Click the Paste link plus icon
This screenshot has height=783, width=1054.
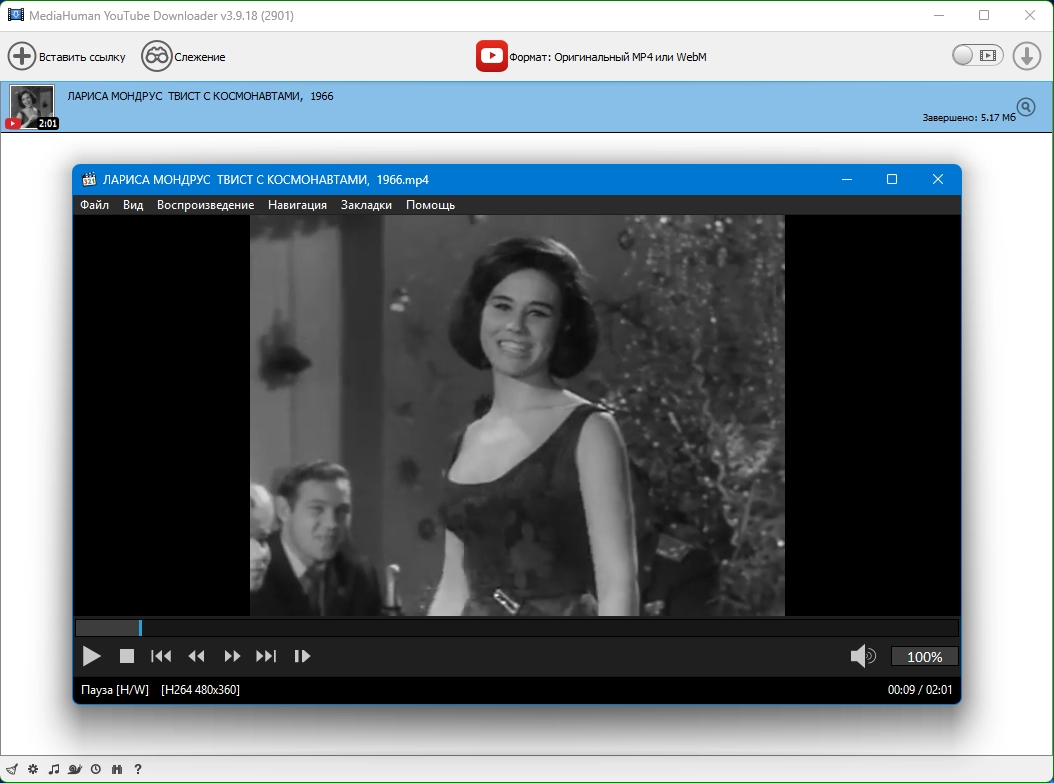coord(22,56)
